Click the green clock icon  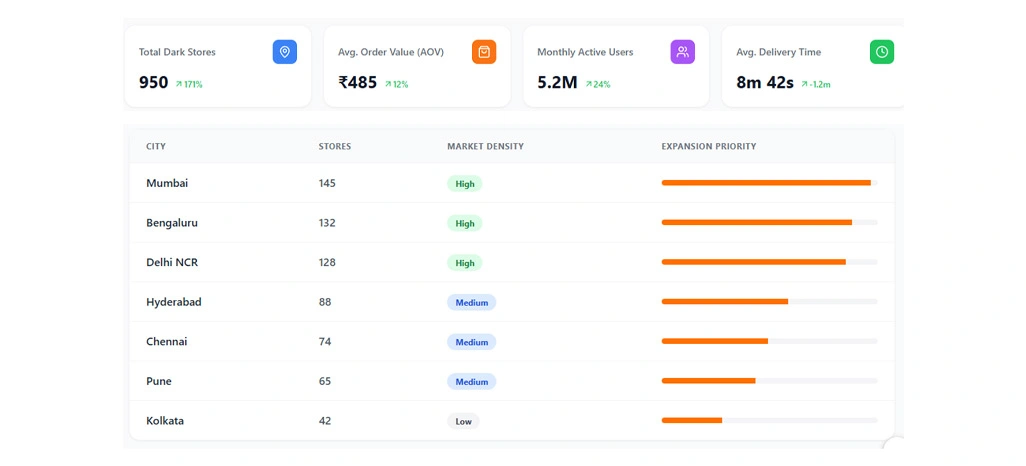pos(881,52)
